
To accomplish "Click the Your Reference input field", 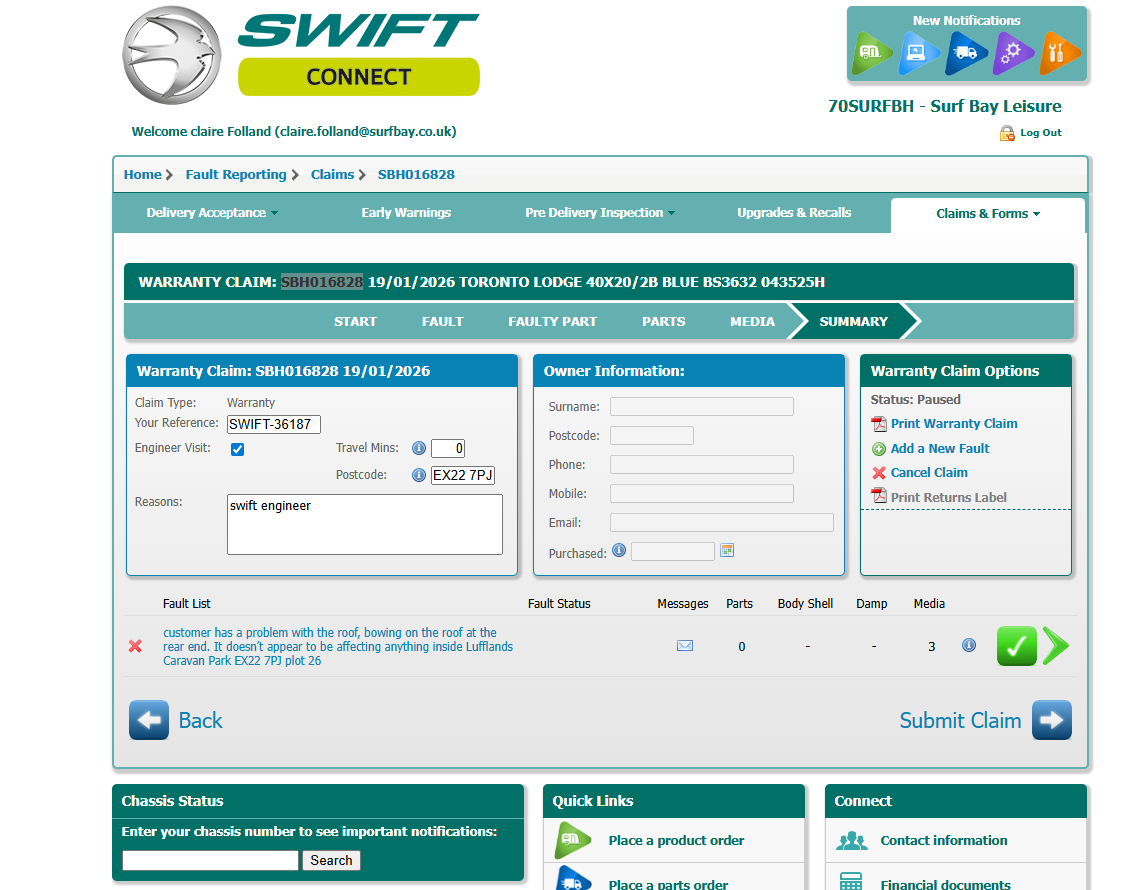I will (x=274, y=424).
